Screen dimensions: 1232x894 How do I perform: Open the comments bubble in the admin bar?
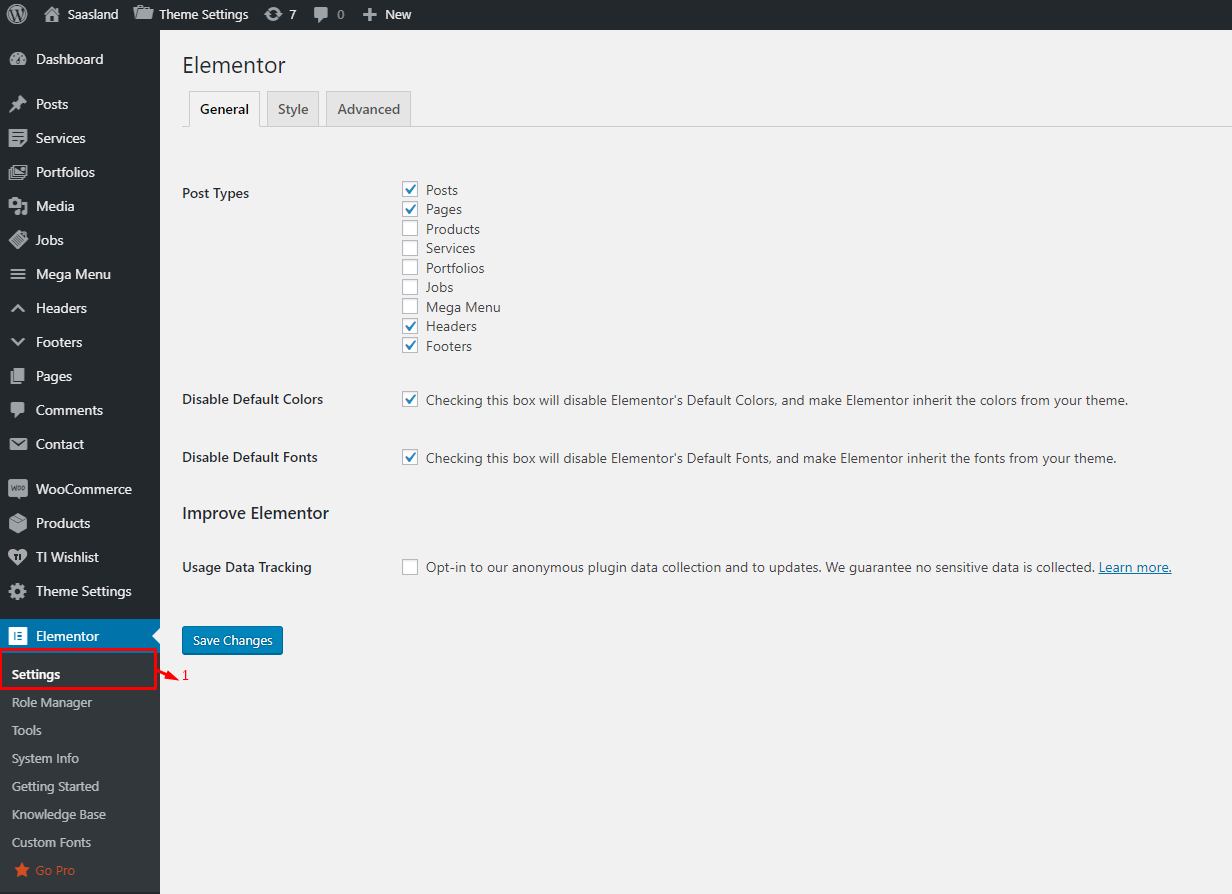(318, 14)
